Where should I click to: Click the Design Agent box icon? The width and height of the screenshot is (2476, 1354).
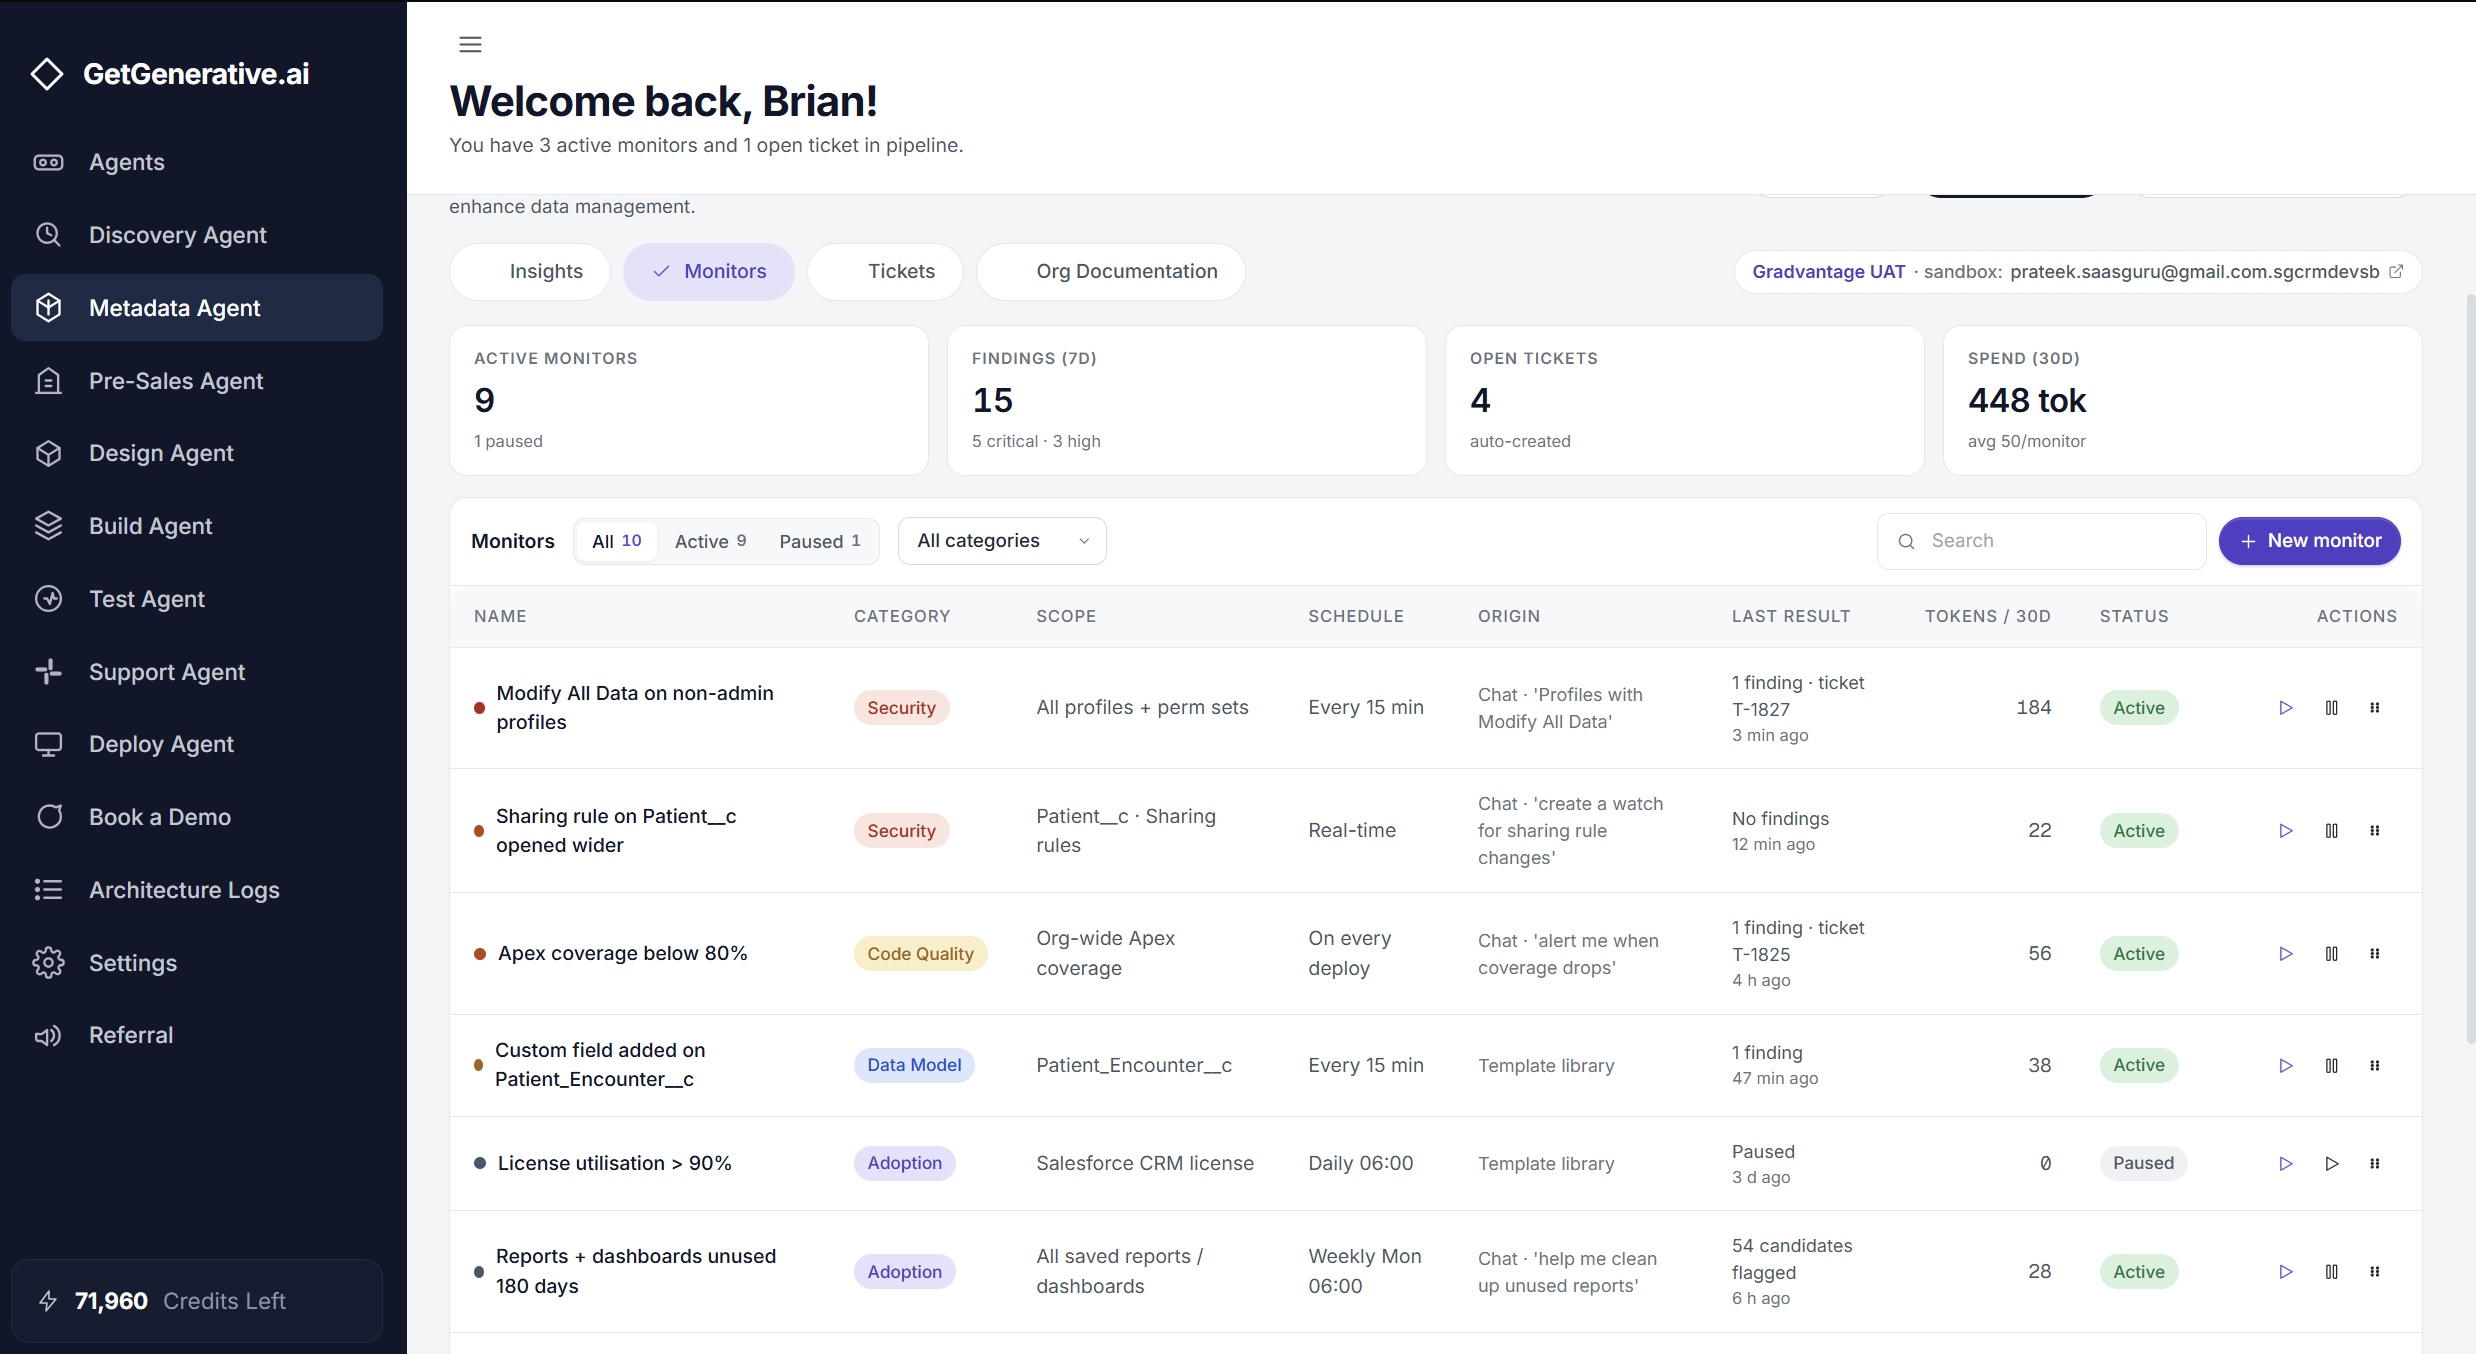point(48,453)
